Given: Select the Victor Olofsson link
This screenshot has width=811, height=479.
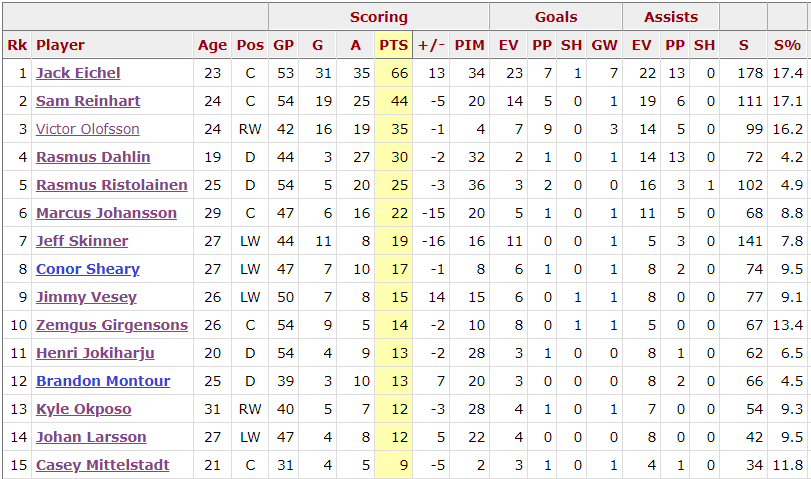Looking at the screenshot, I should click(87, 129).
